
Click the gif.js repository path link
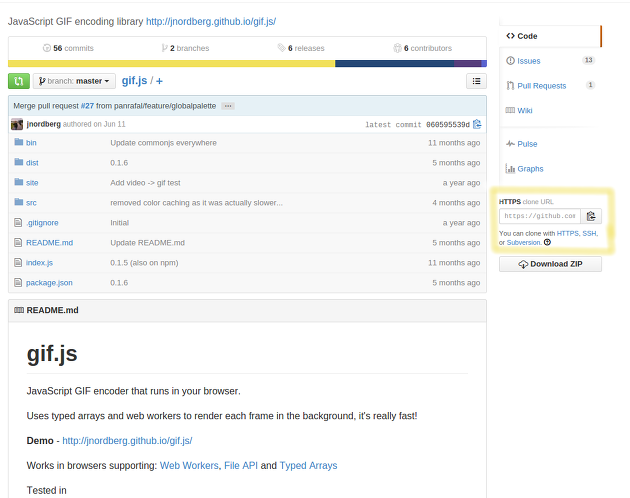tap(134, 81)
